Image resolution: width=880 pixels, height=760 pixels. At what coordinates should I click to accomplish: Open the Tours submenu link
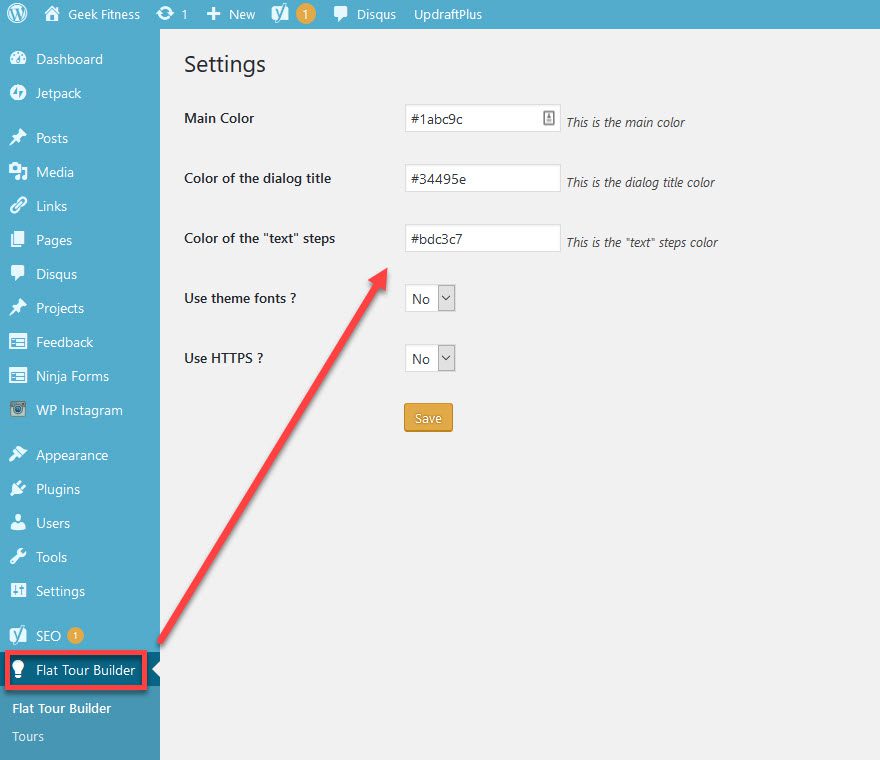[27, 736]
